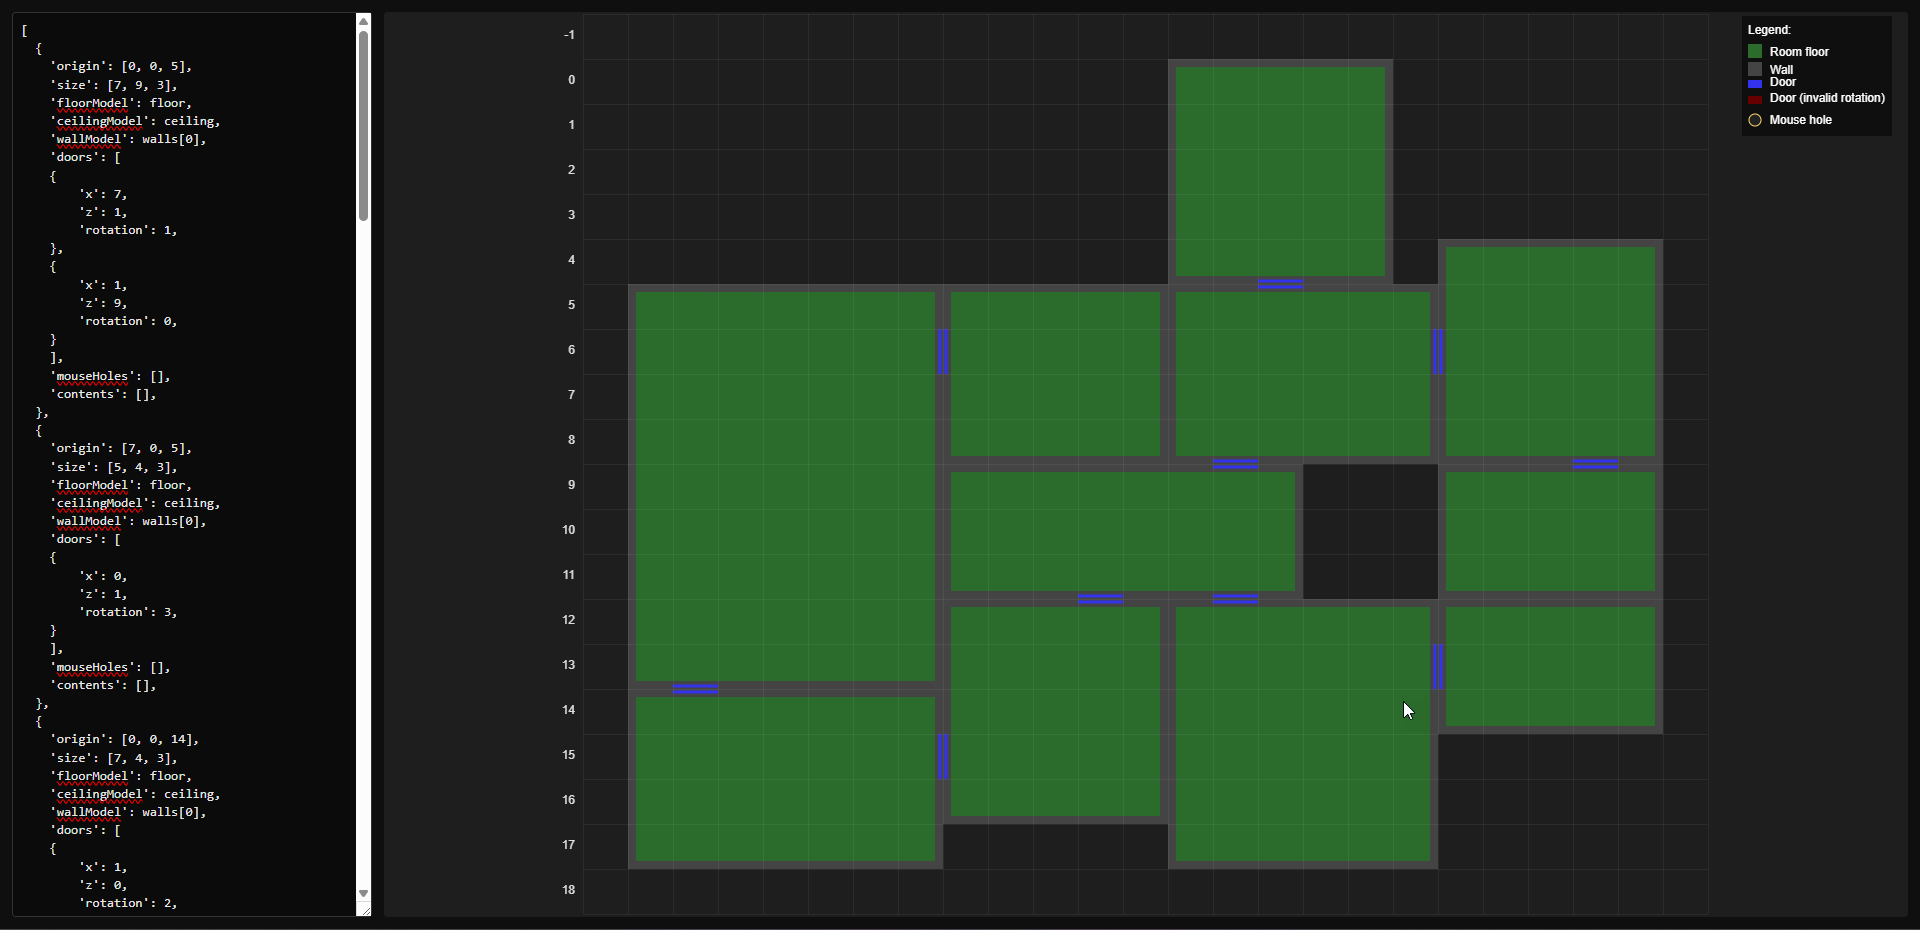1920x930 pixels.
Task: Click the empty dark gap enclosed by rooms
Action: point(1370,531)
